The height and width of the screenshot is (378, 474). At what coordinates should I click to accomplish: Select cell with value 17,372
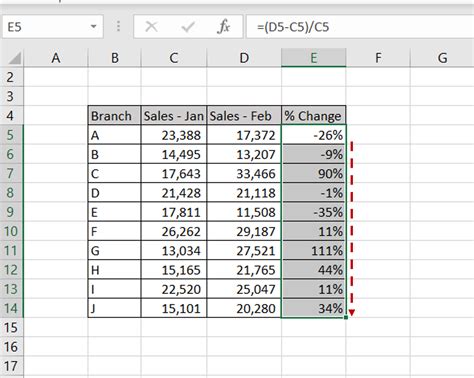[x=244, y=135]
